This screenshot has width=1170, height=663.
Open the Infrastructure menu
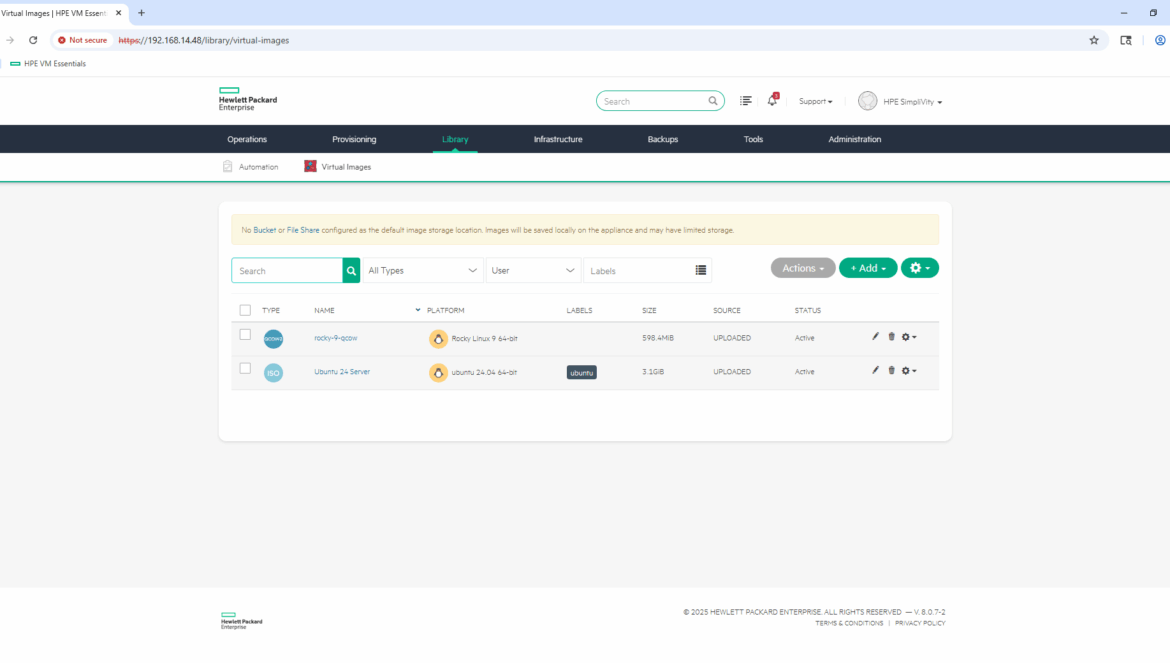coord(558,139)
